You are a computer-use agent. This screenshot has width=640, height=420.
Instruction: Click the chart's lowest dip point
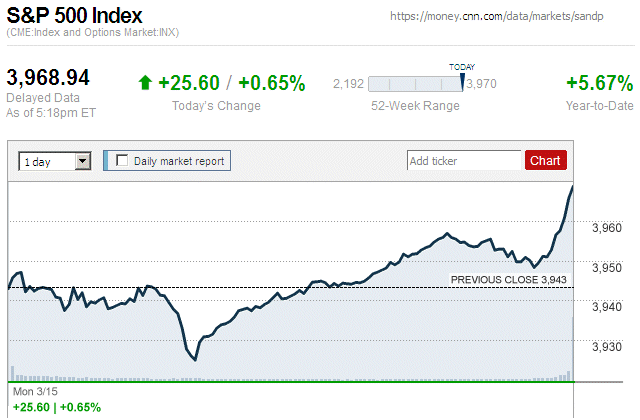pos(195,359)
